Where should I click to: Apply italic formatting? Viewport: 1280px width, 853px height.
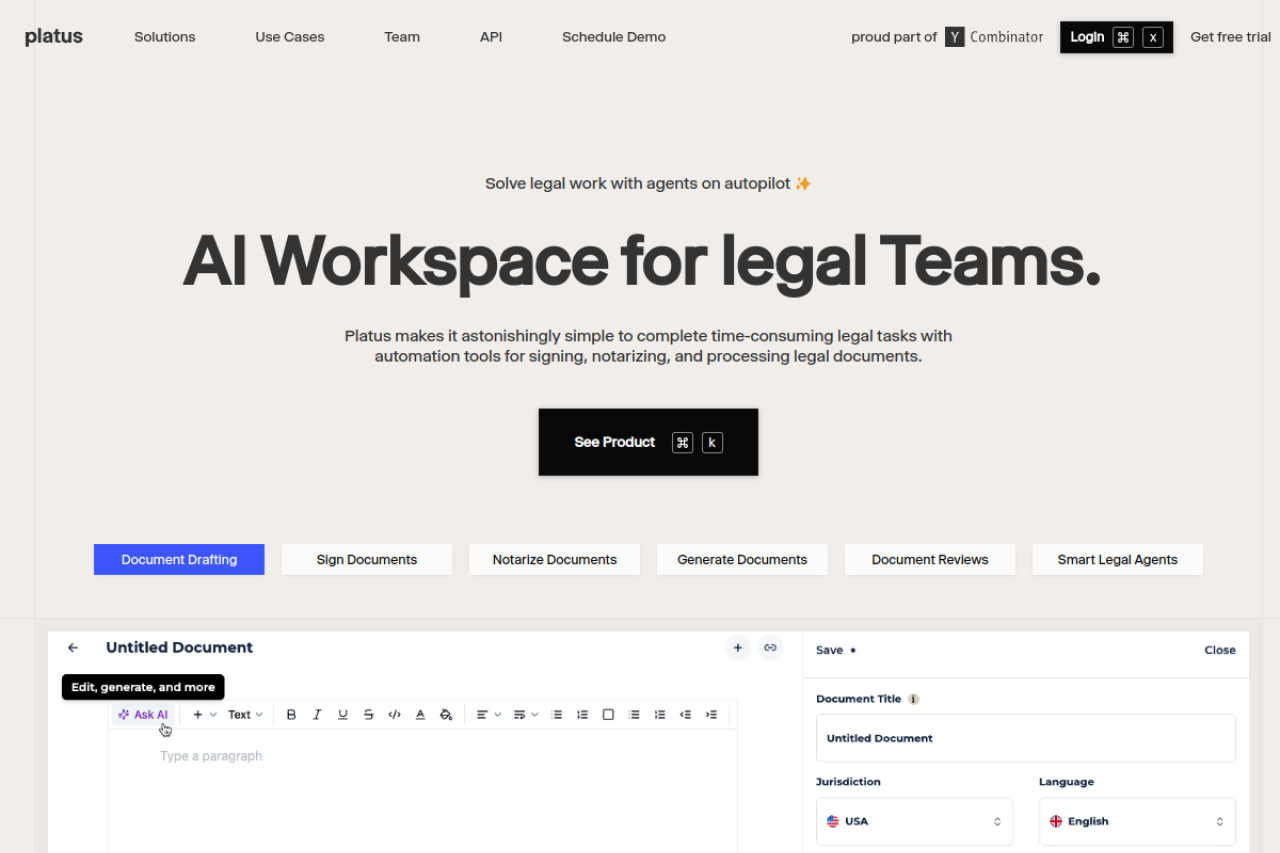click(x=317, y=715)
